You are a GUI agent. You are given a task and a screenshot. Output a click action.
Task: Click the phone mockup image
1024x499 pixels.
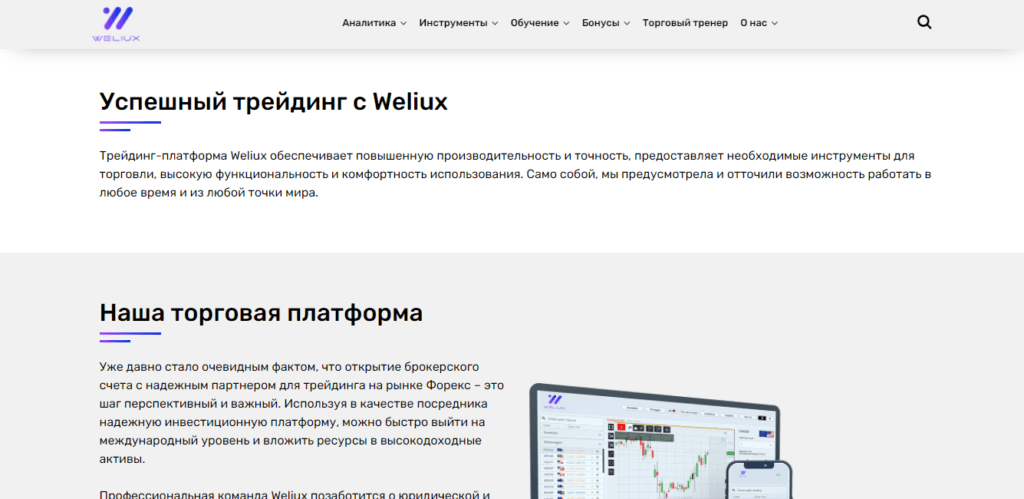(759, 479)
